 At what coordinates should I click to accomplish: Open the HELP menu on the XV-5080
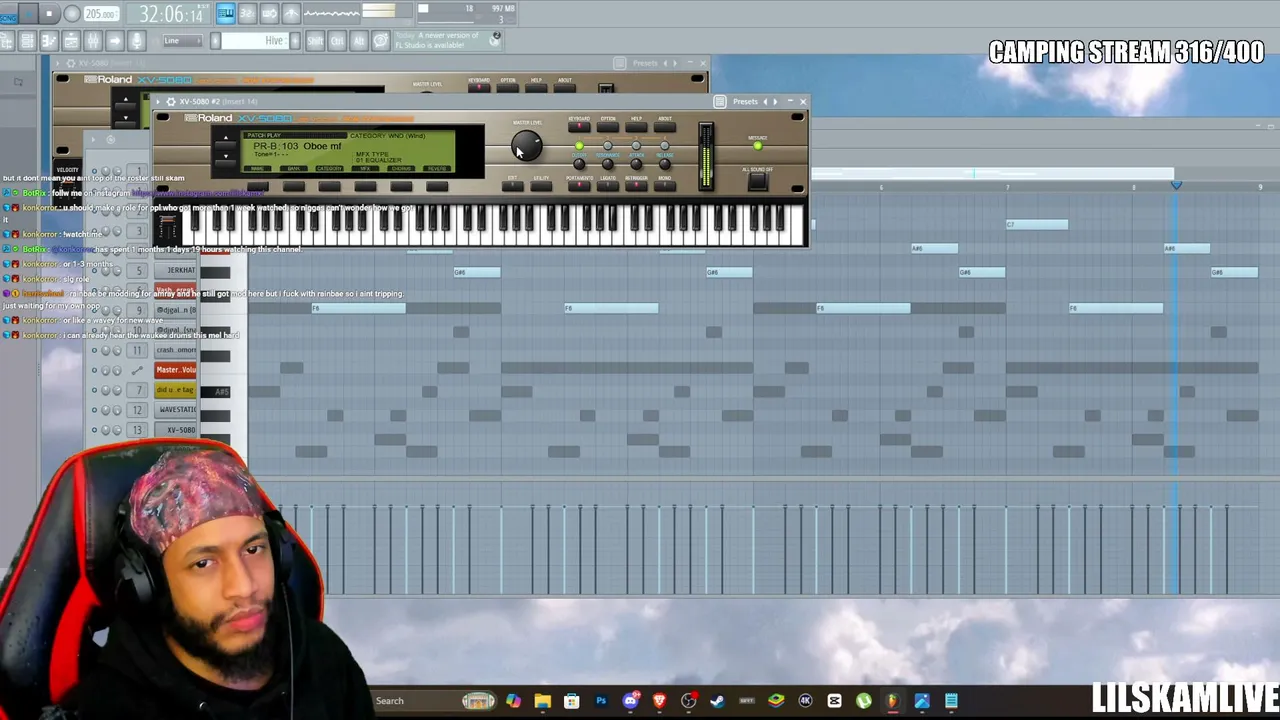(x=636, y=127)
